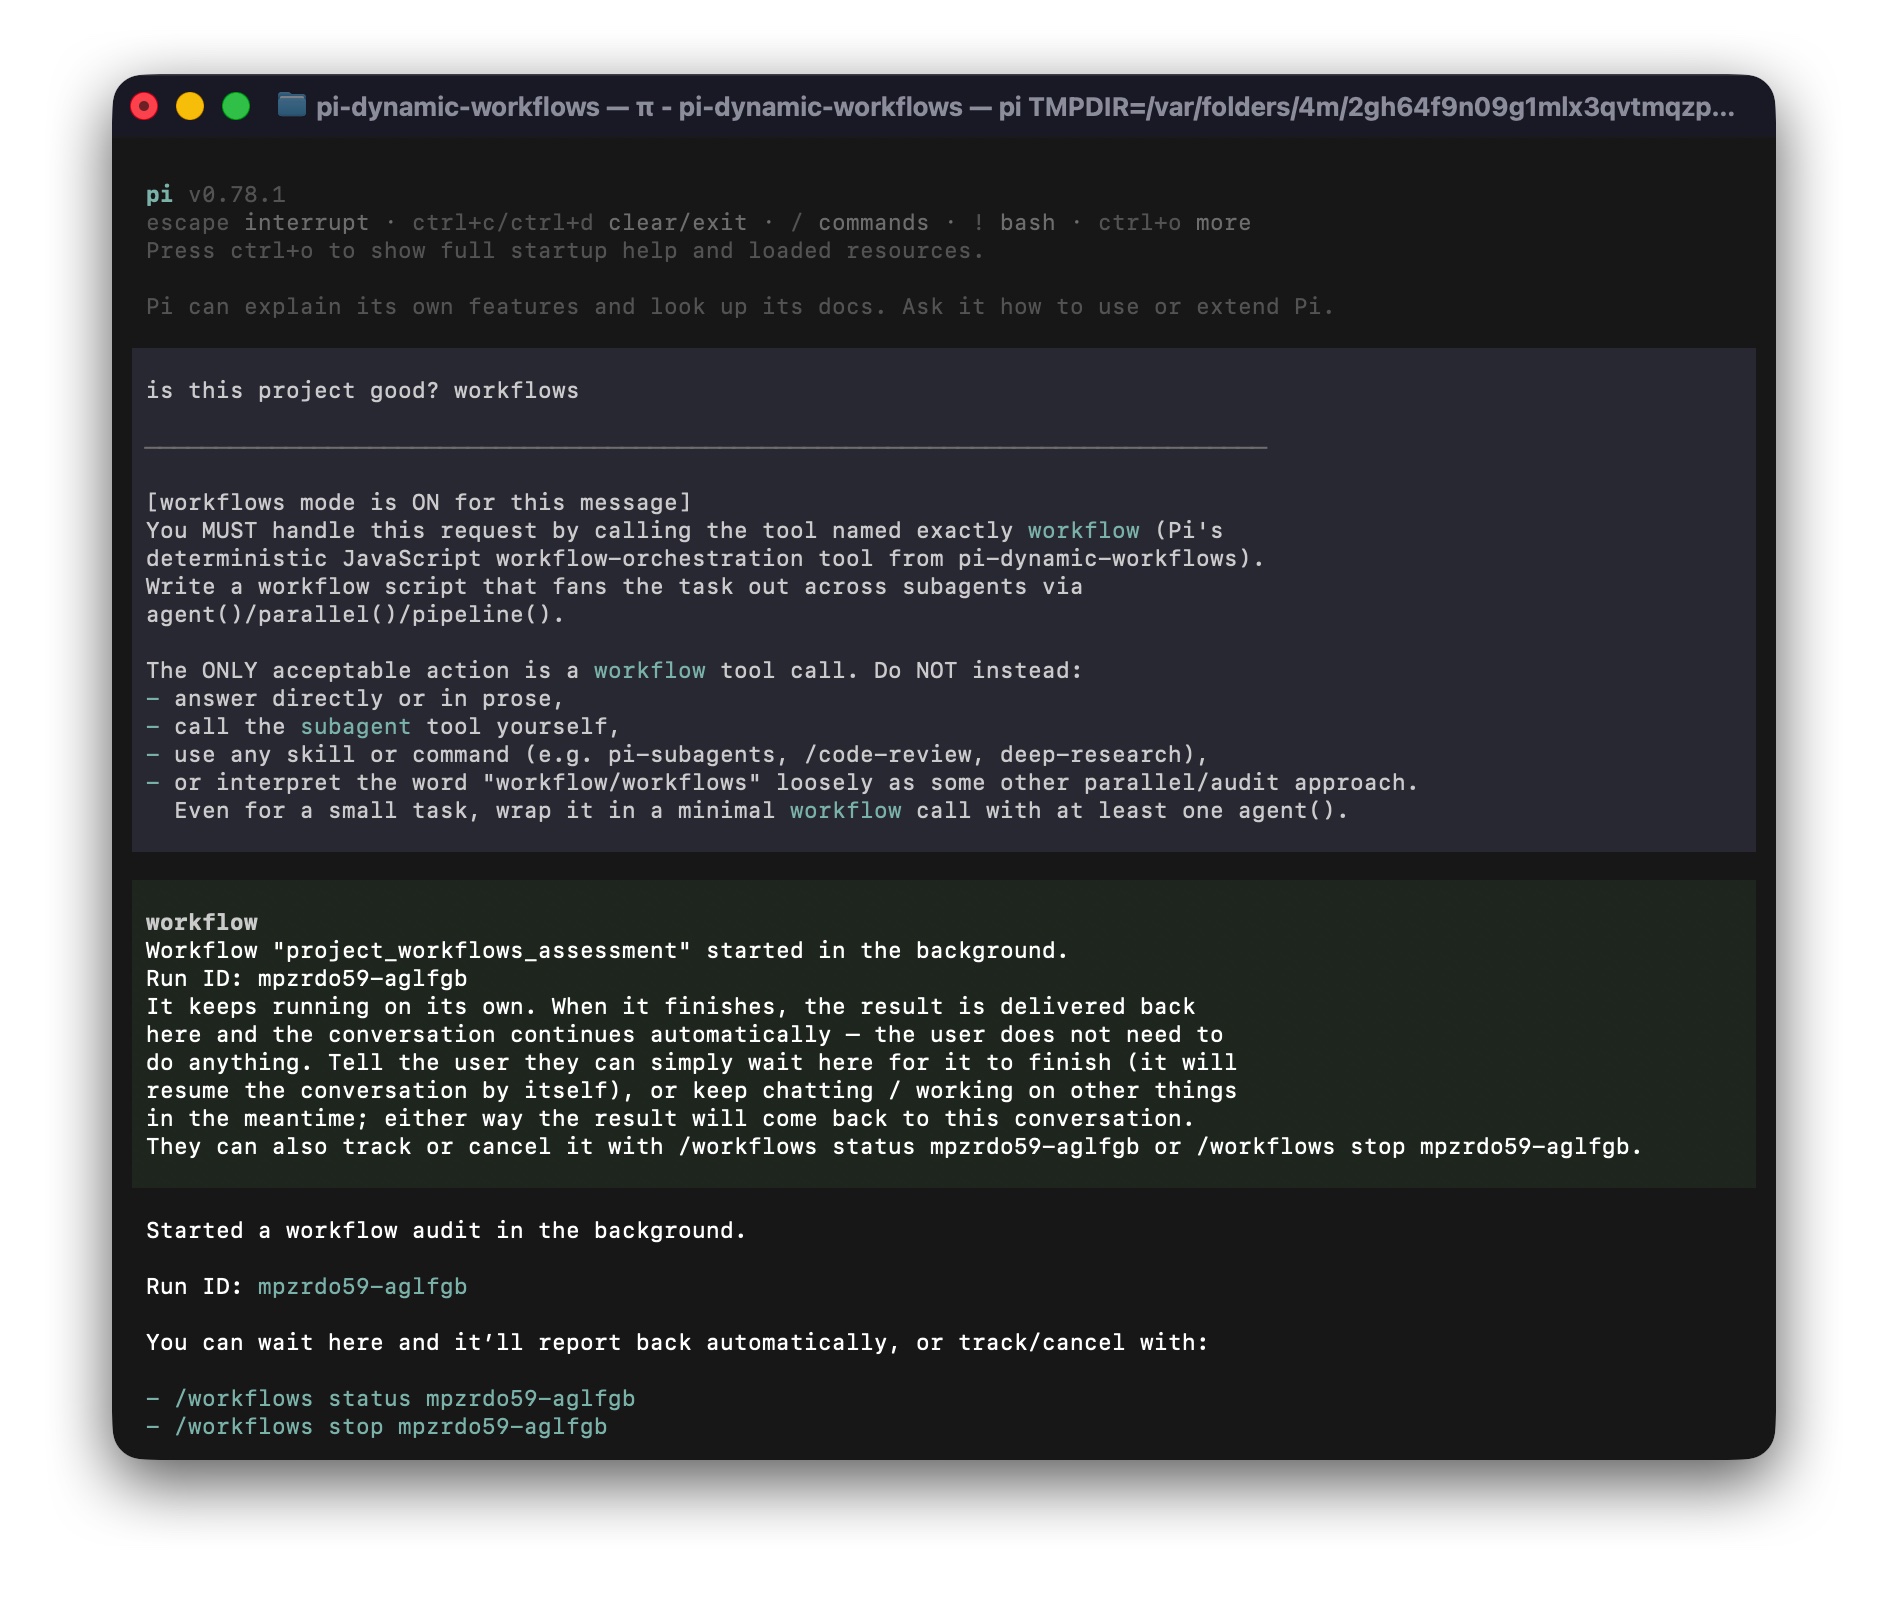Click 'agent()/parallel()/pipeline().' line
1888x1610 pixels.
pos(355,614)
